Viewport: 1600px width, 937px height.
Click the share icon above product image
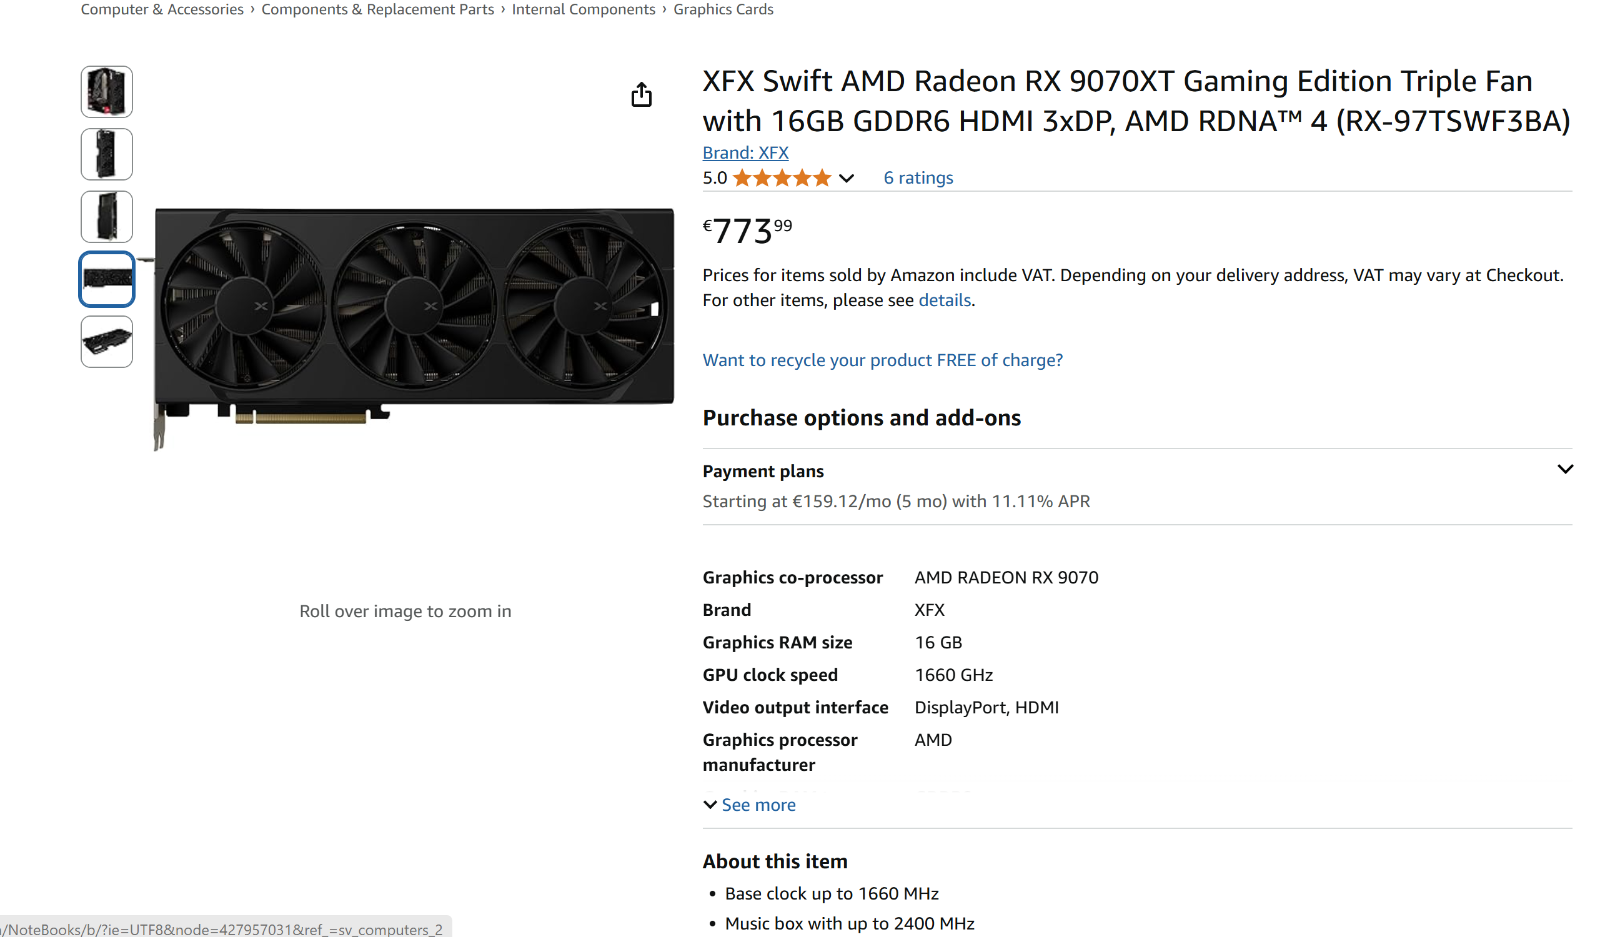click(x=641, y=95)
